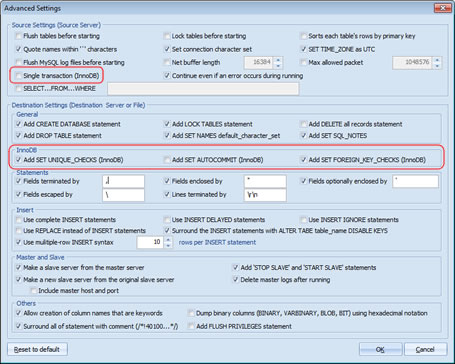Click the Fields enclosed by input box
The width and height of the screenshot is (455, 364).
(x=265, y=181)
